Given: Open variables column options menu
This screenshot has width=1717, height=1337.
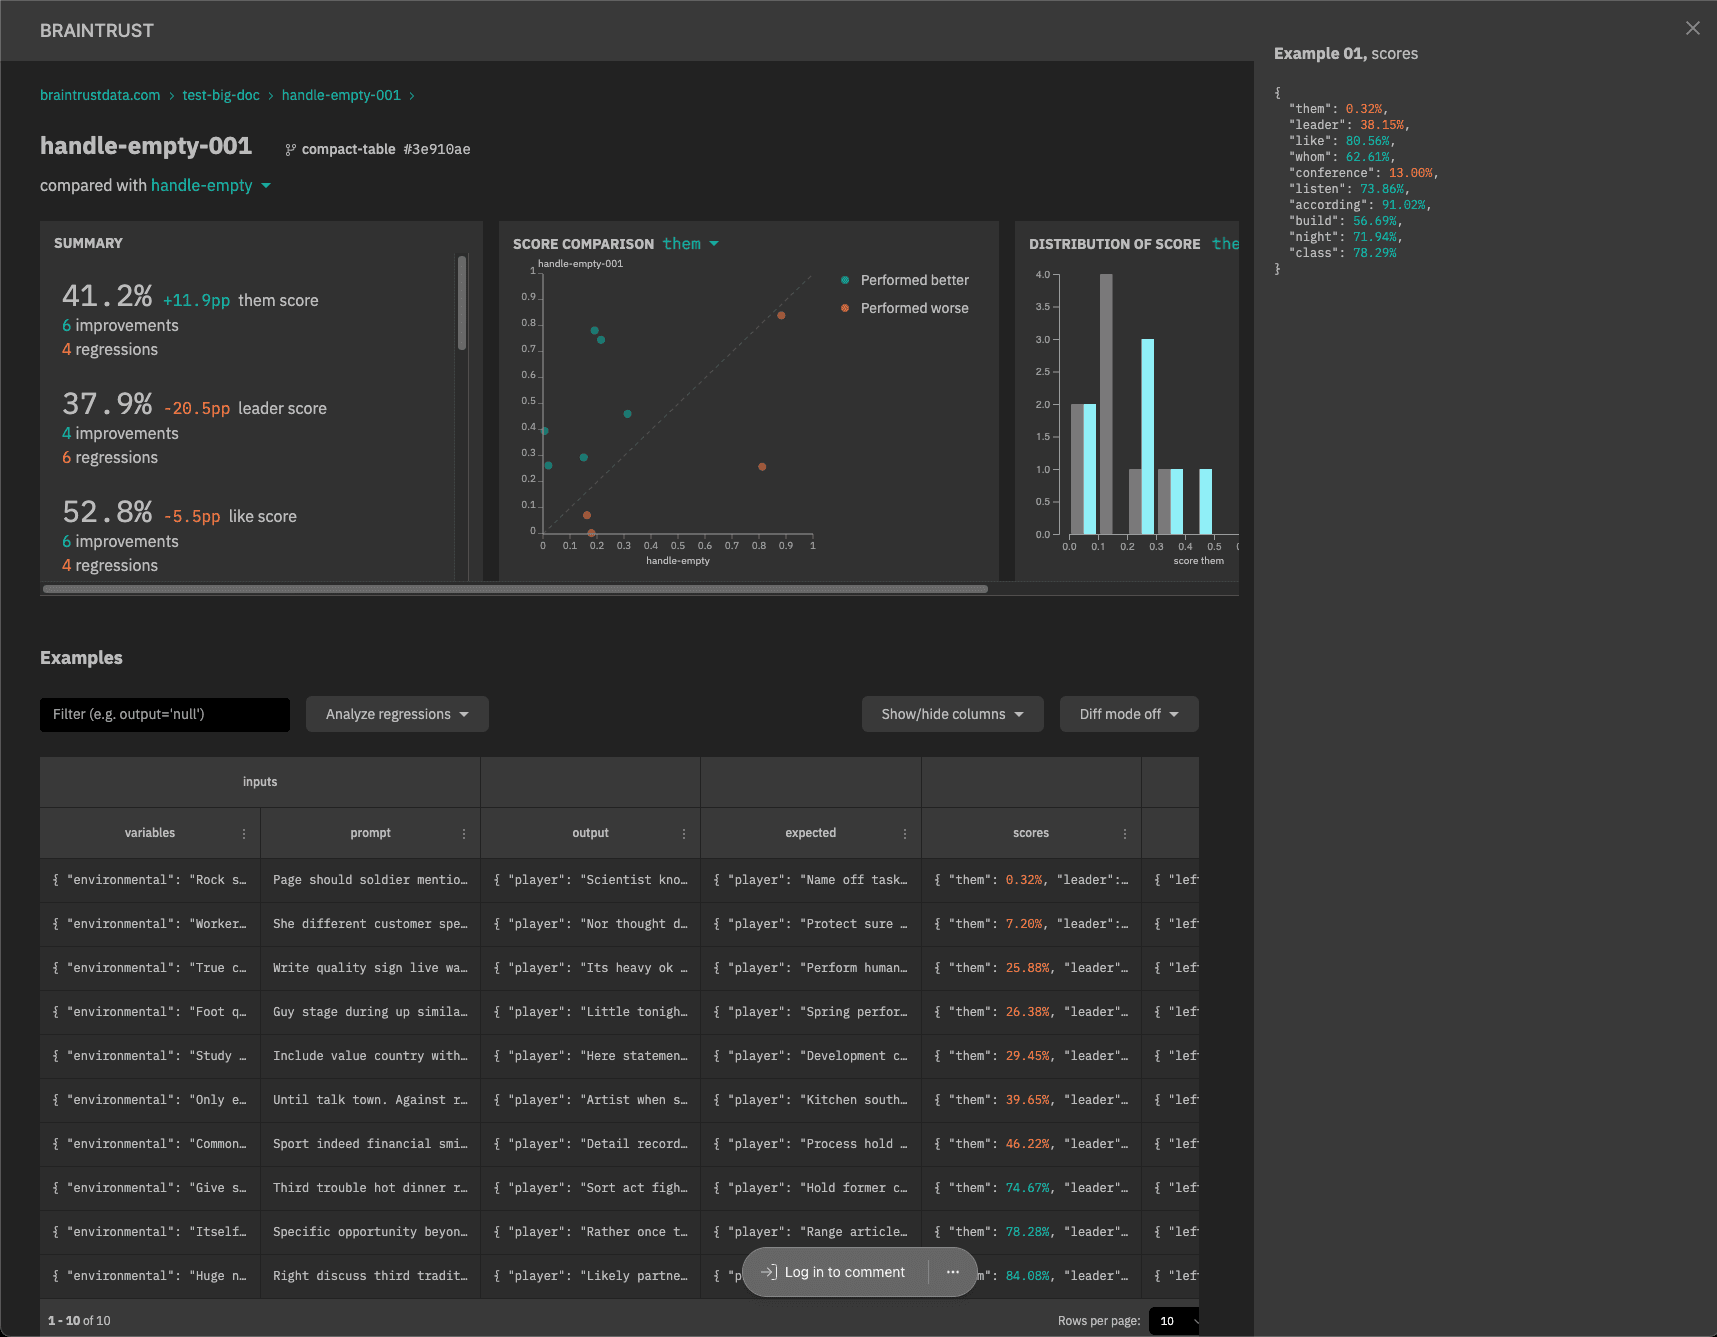Looking at the screenshot, I should click(x=244, y=834).
